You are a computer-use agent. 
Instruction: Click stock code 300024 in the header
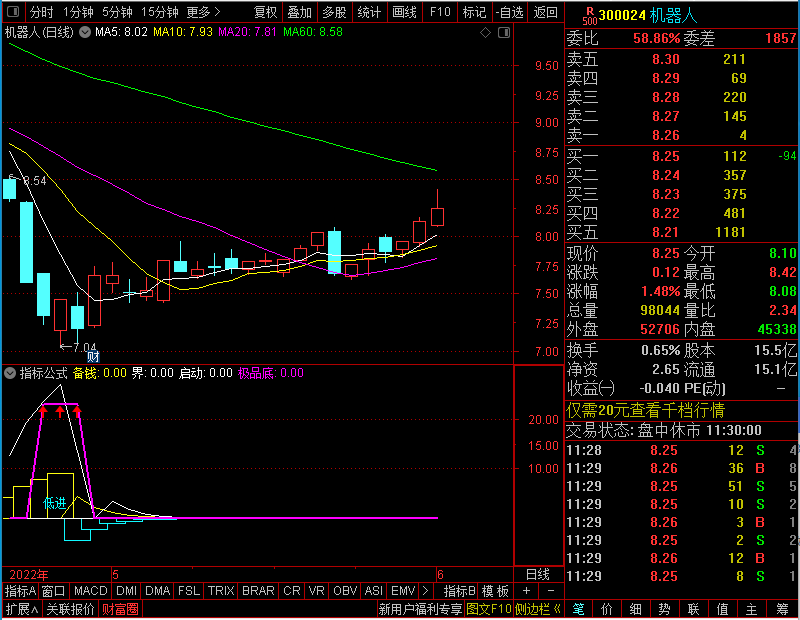[622, 16]
